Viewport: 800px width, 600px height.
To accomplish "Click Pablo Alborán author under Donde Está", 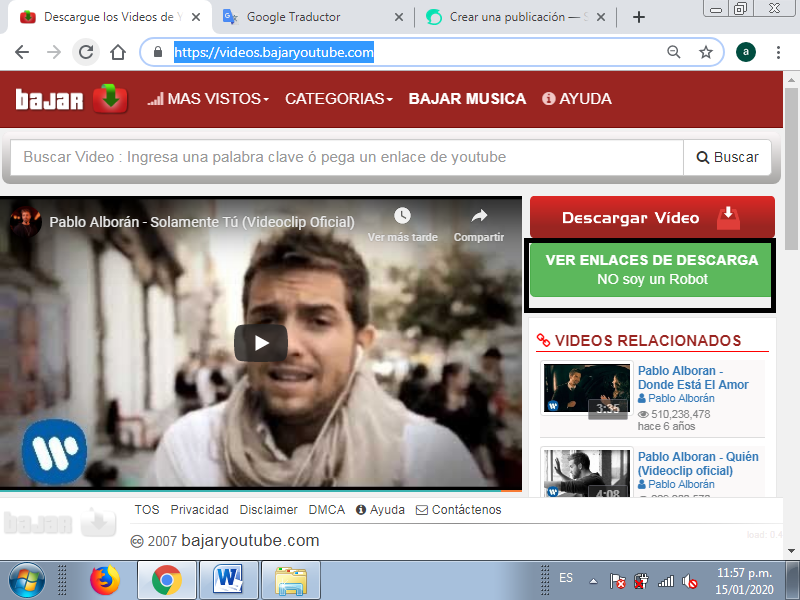I will [676, 398].
